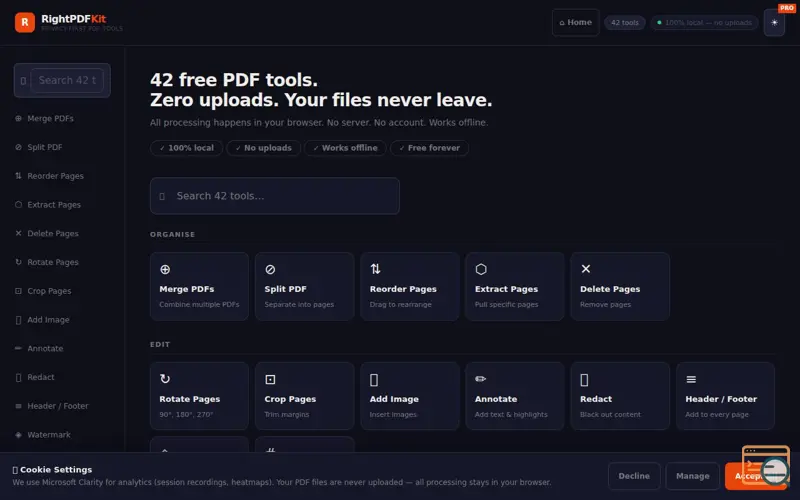The width and height of the screenshot is (800, 500).
Task: Select Redact in the sidebar
Action: coord(41,377)
